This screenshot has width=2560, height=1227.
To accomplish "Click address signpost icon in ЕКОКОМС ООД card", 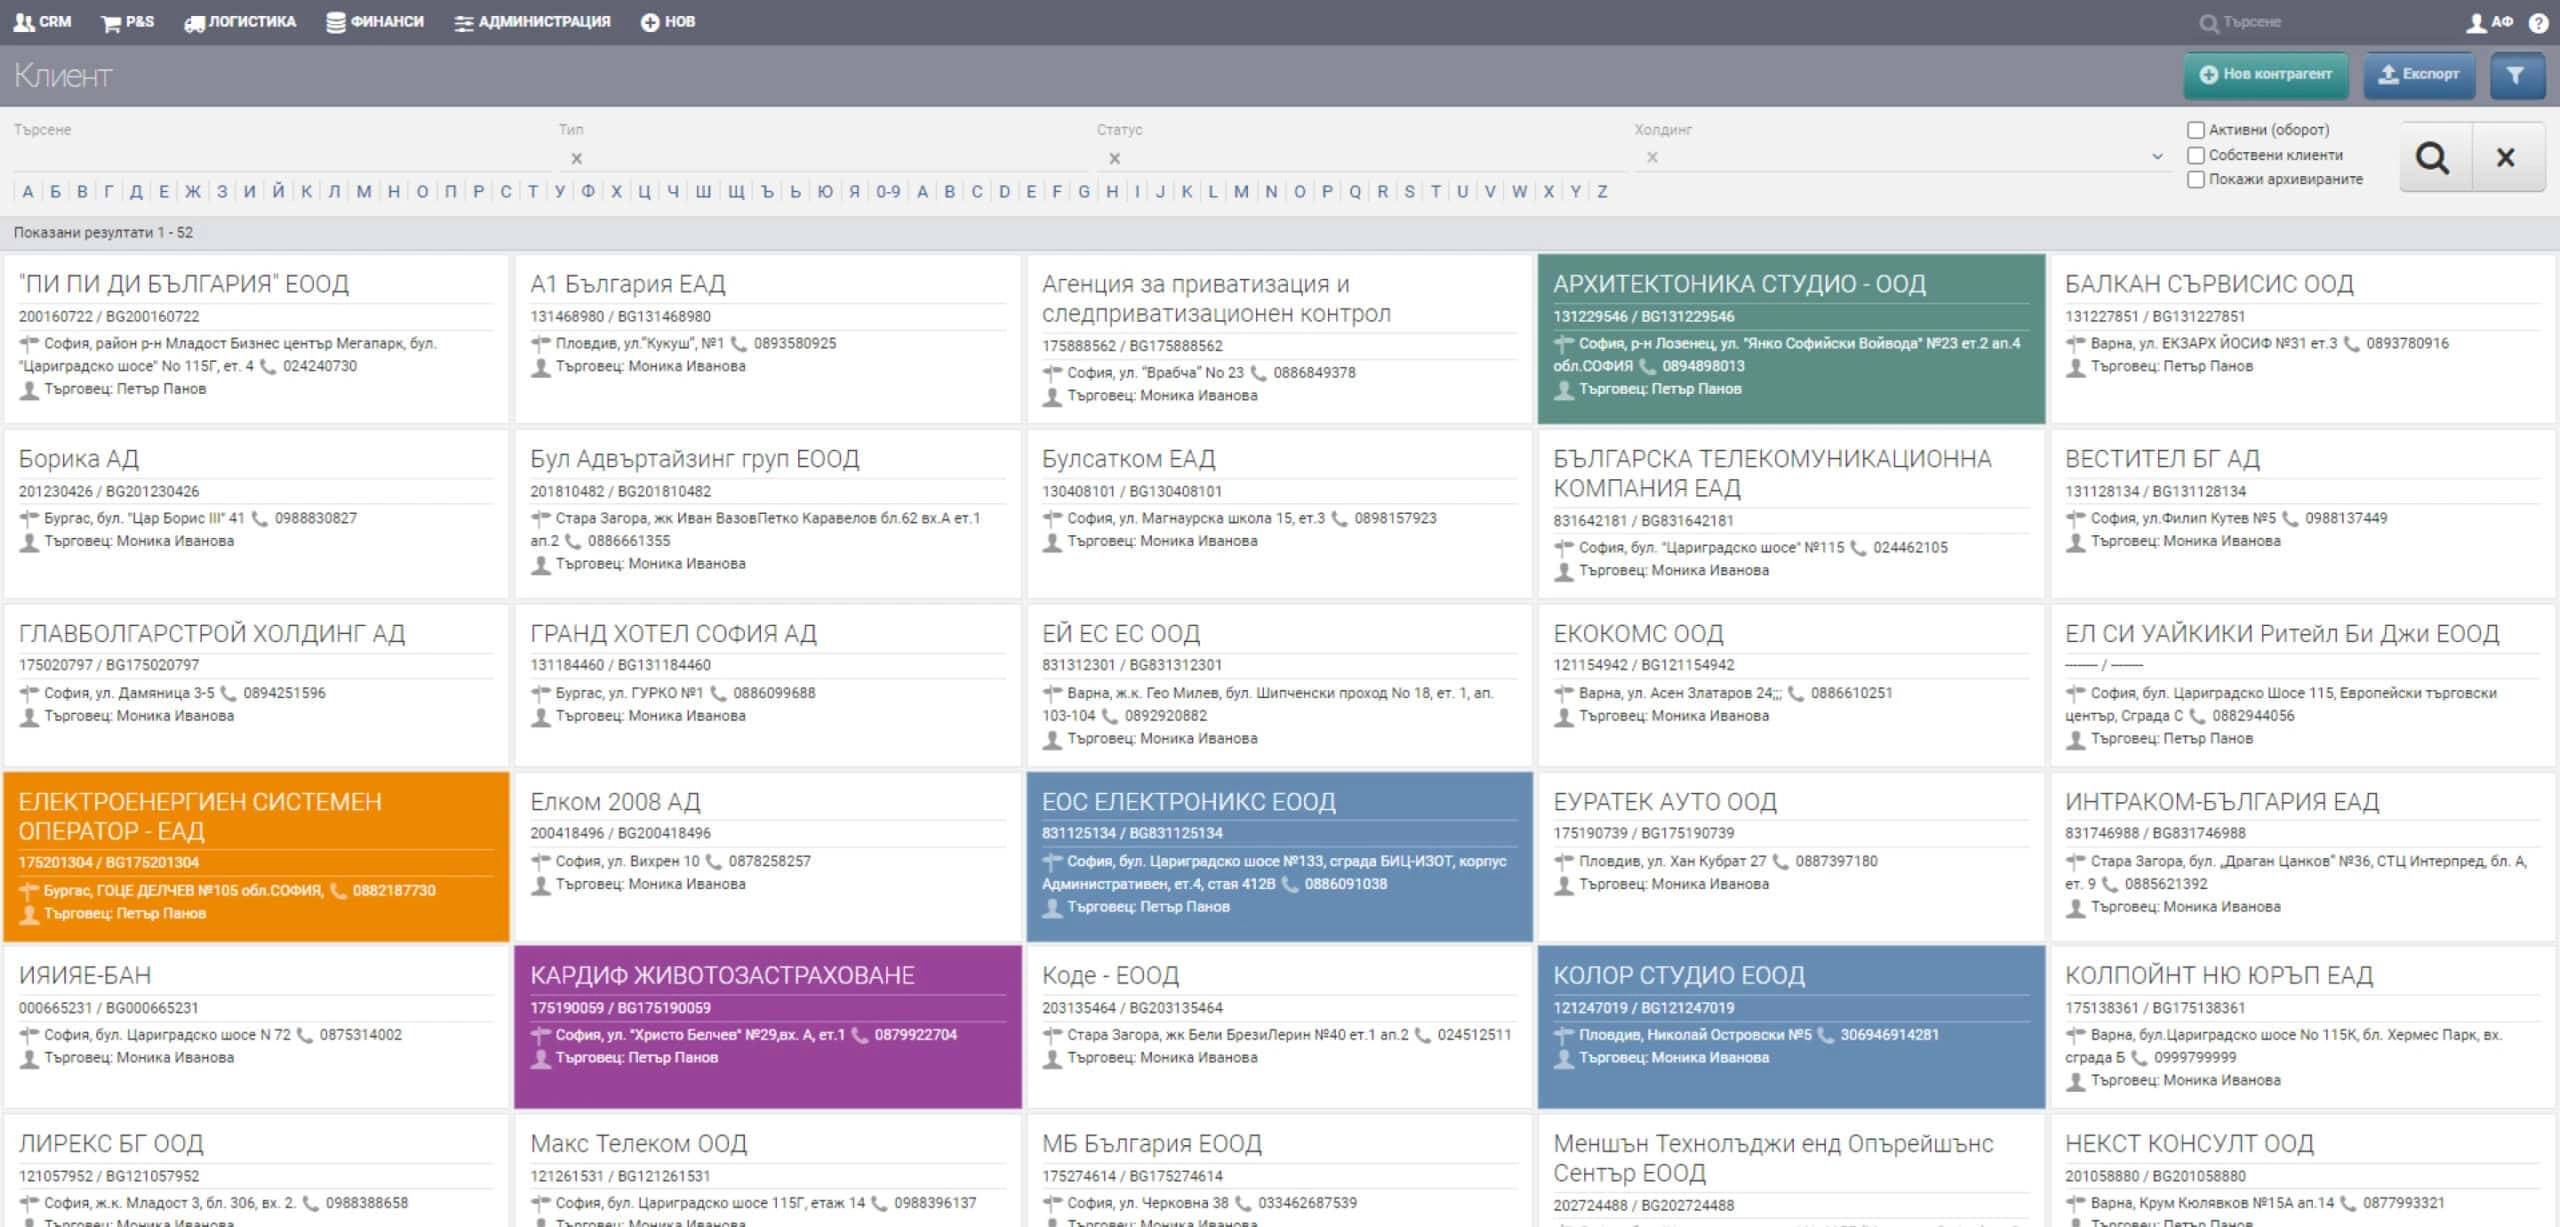I will (x=1564, y=693).
